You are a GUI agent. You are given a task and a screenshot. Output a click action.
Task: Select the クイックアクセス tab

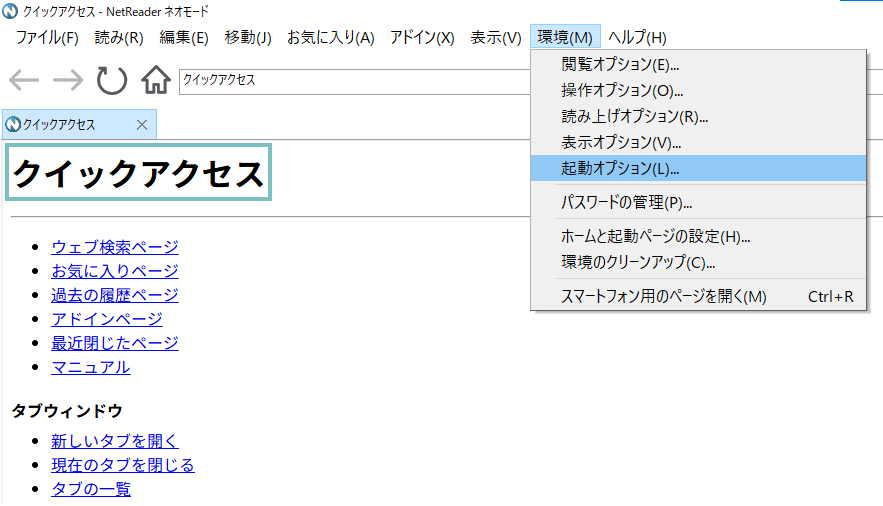[79, 124]
